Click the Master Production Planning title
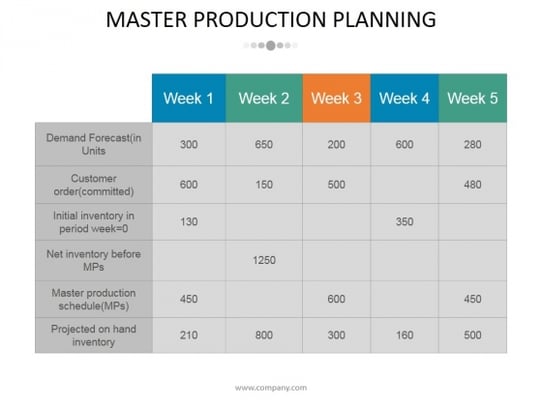Image resolution: width=542 pixels, height=406 pixels. click(x=271, y=19)
